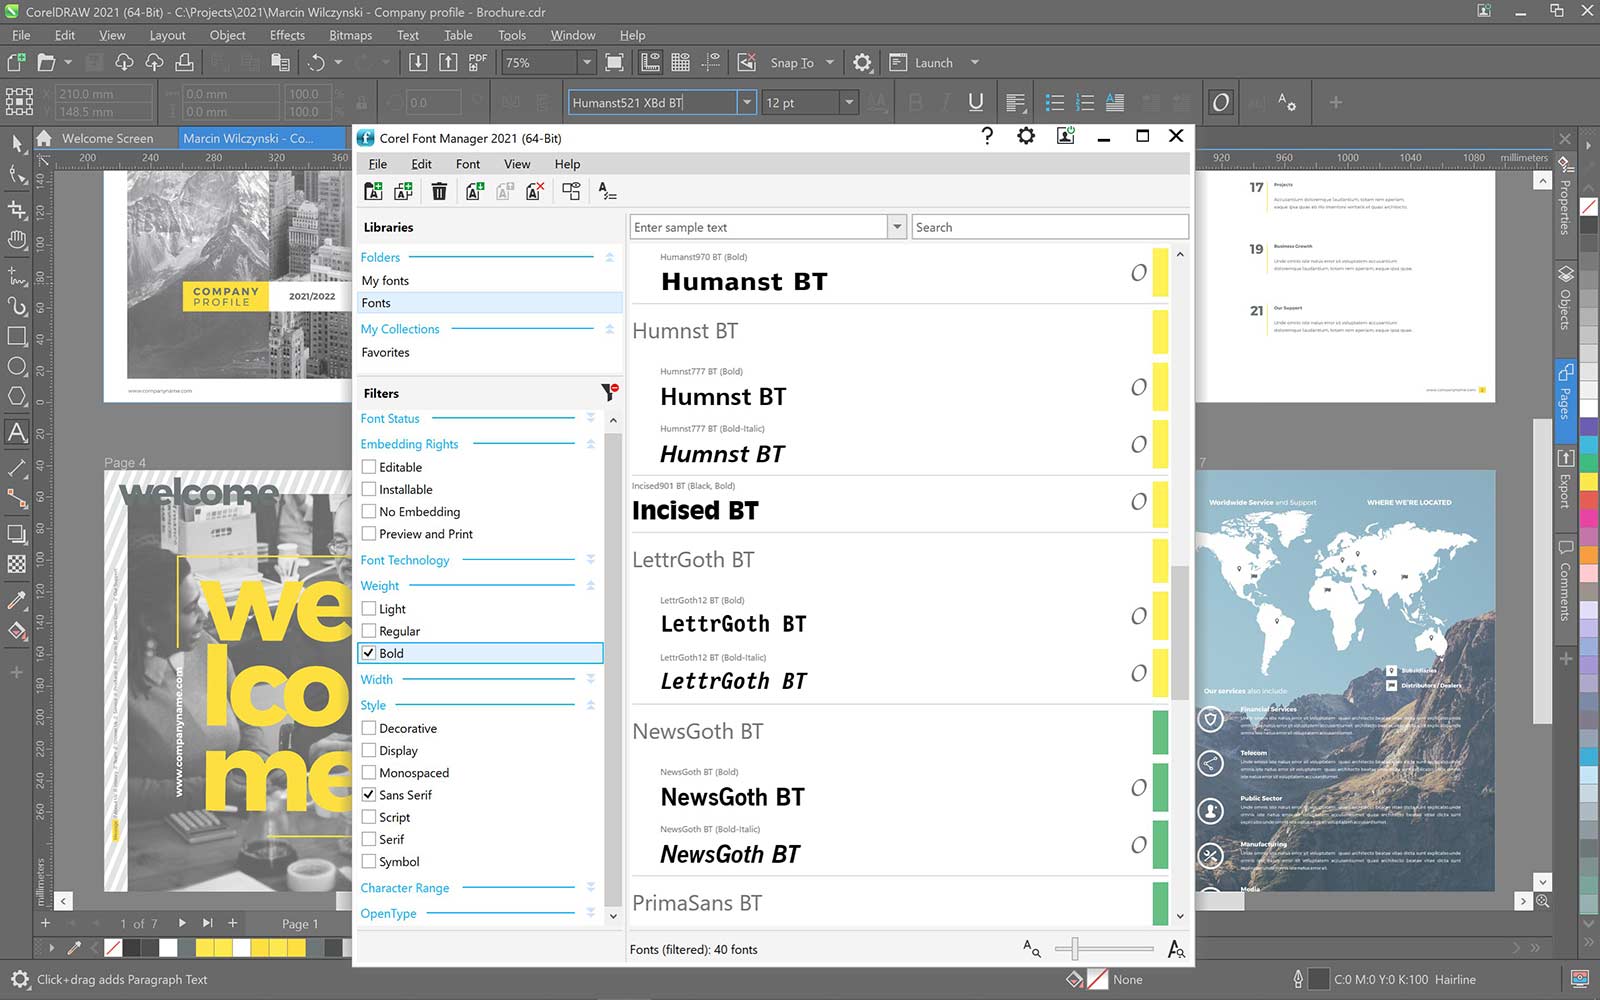The height and width of the screenshot is (1000, 1600).
Task: Switch to the Welcome Screen tab
Action: coord(108,138)
